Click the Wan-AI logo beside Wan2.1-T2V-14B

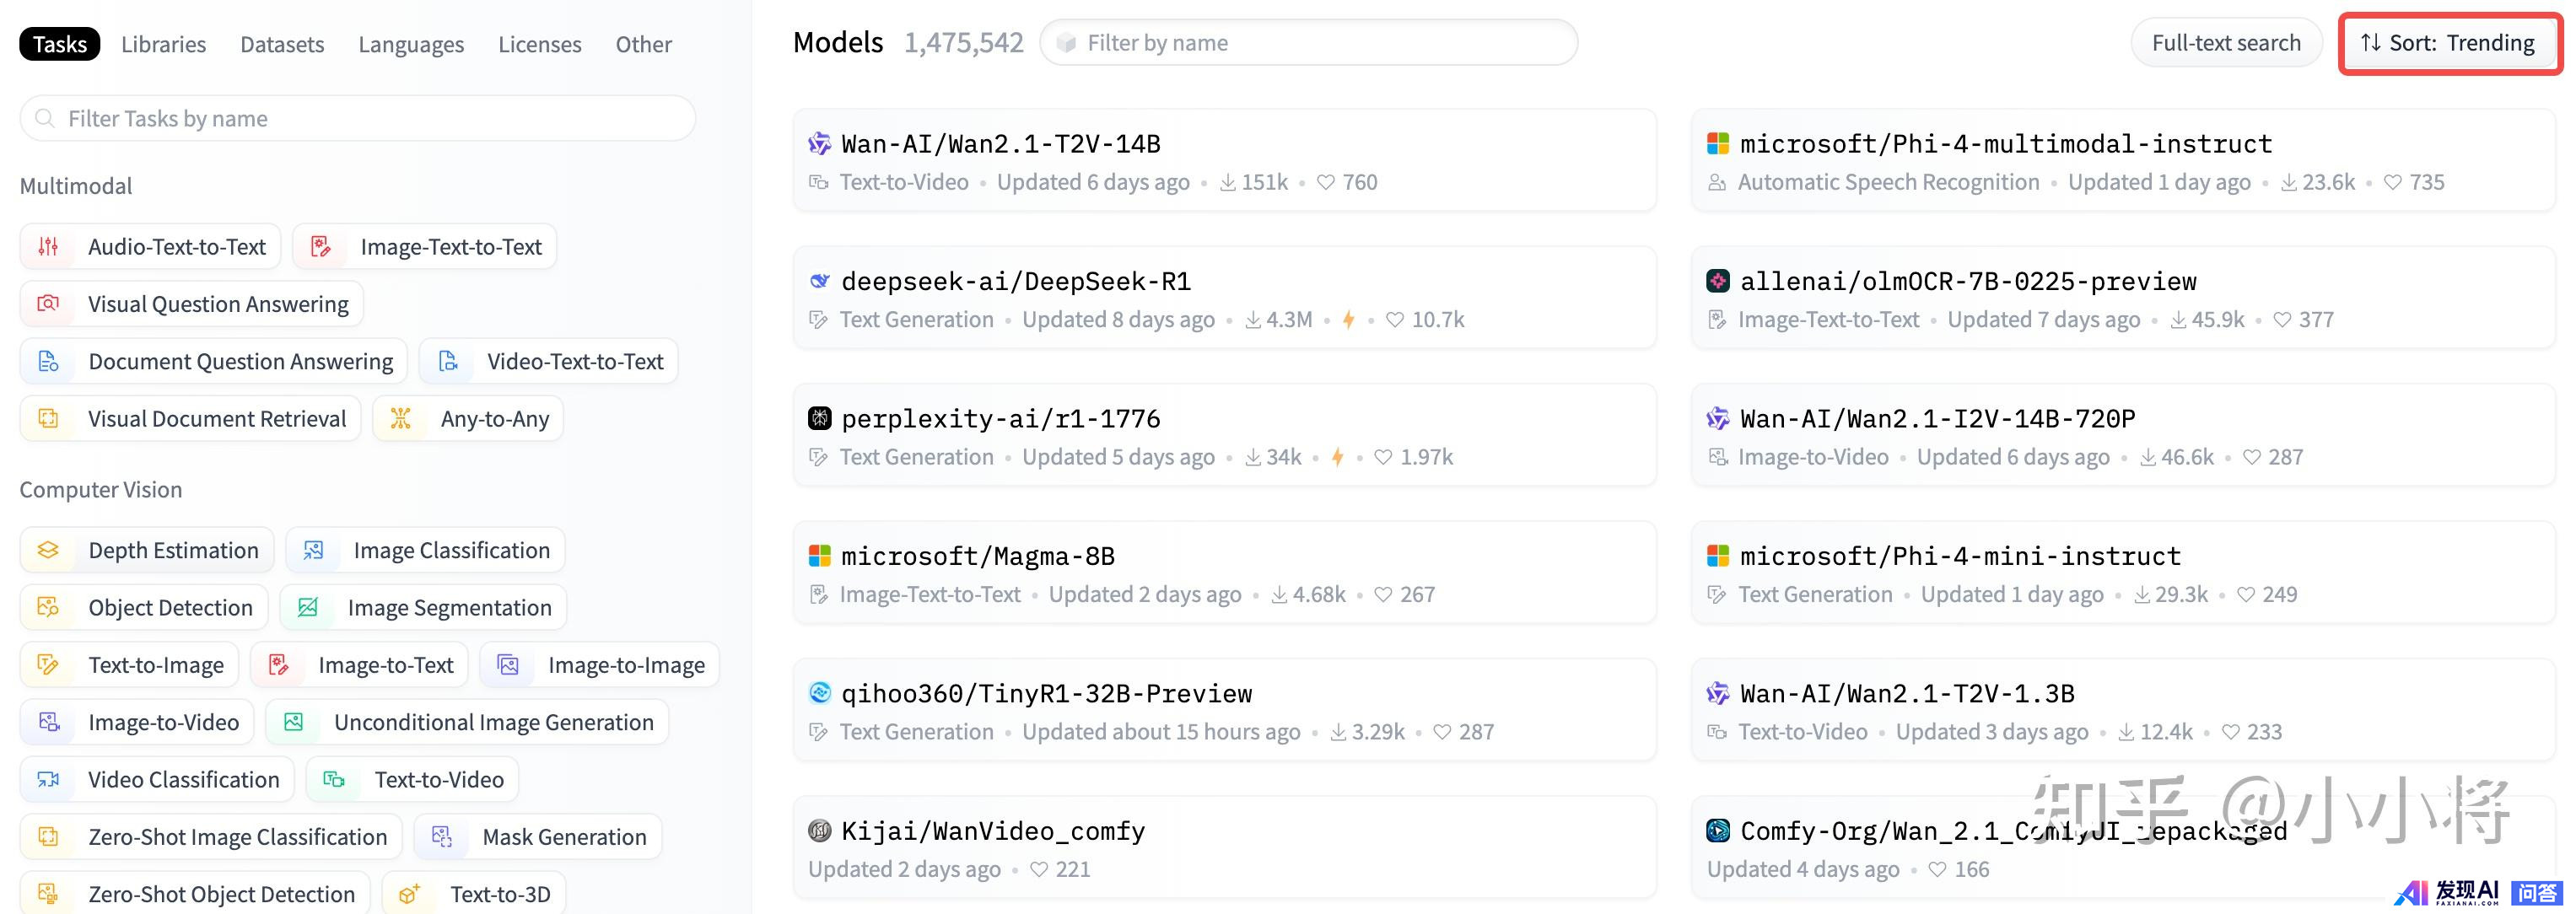[x=819, y=144]
